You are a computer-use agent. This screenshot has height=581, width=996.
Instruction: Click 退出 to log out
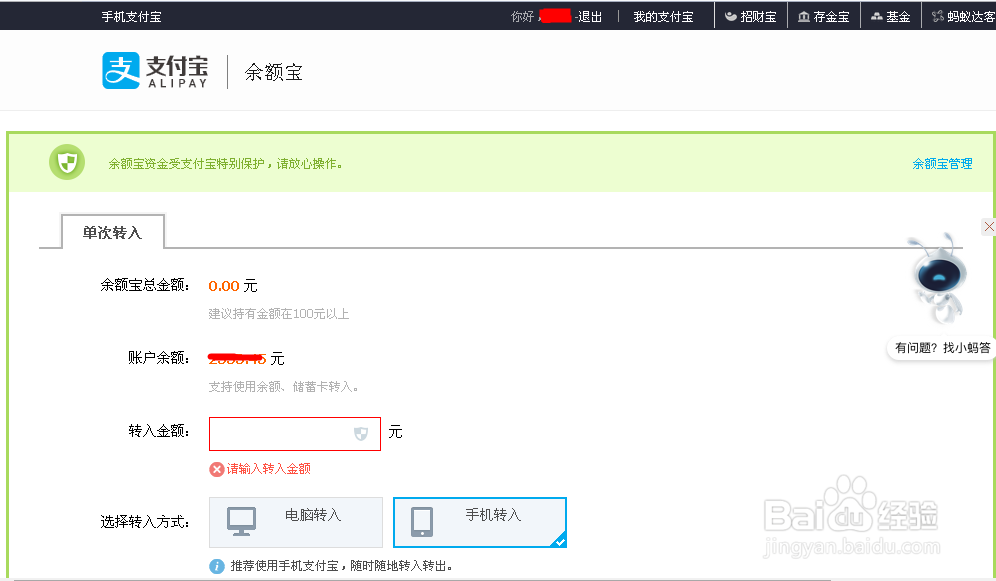(587, 15)
